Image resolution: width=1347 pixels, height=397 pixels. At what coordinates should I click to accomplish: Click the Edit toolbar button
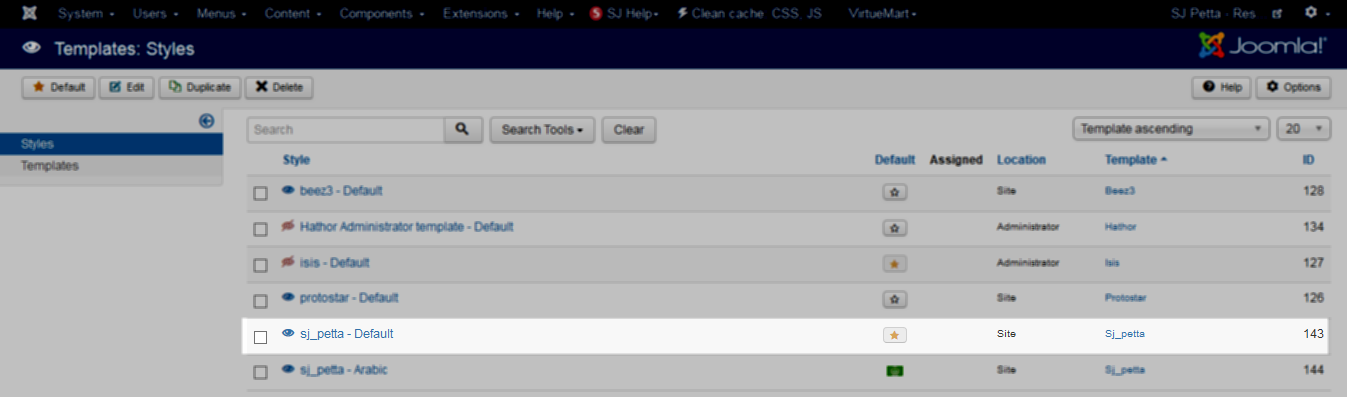127,88
